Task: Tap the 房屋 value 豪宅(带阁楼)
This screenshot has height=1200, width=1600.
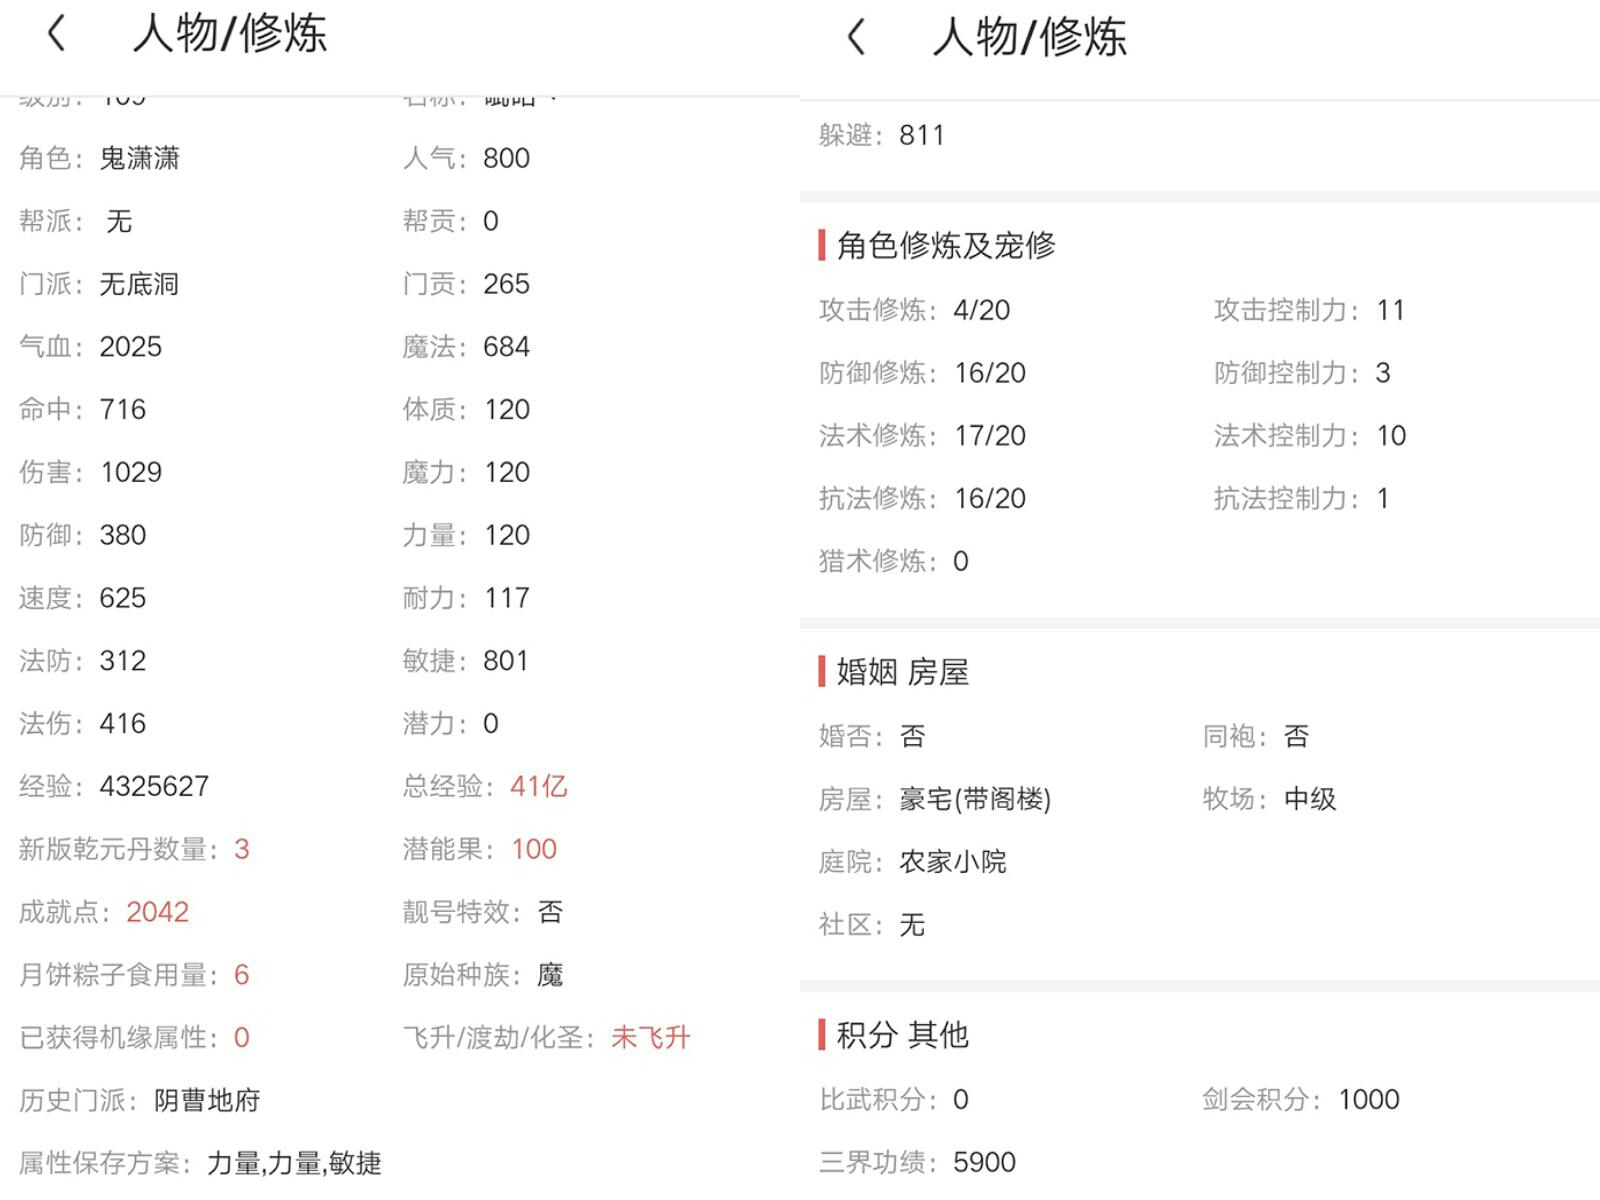Action: point(975,799)
